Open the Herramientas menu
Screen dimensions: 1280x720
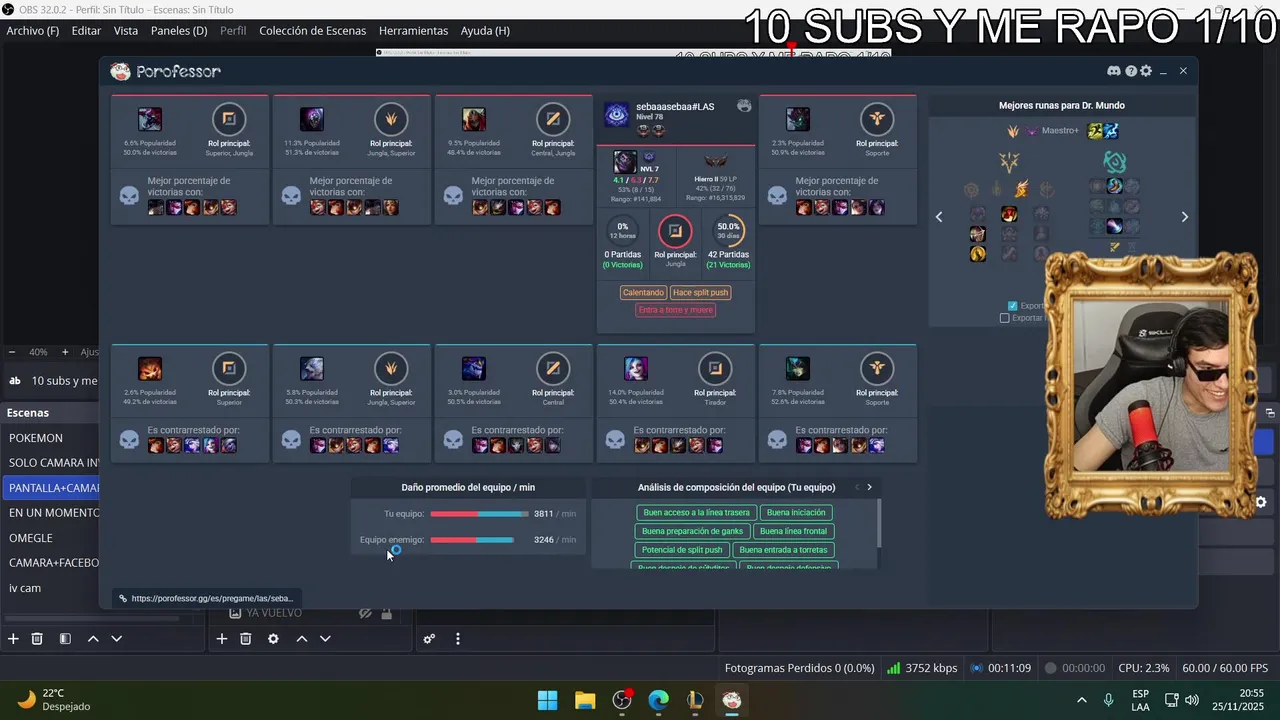[x=413, y=31]
